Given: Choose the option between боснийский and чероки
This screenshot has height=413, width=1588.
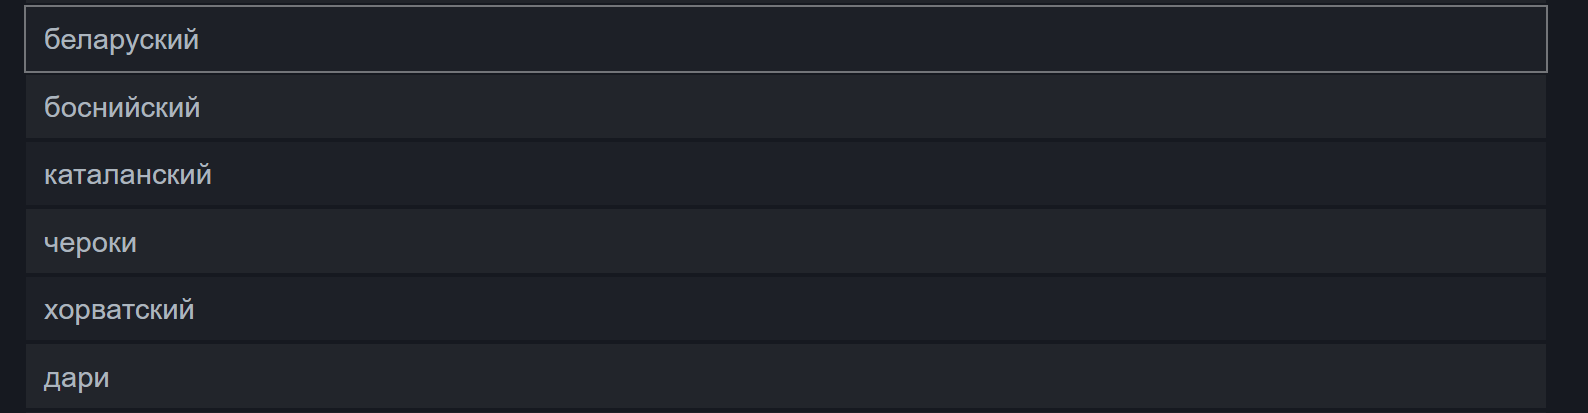Looking at the screenshot, I should [128, 175].
